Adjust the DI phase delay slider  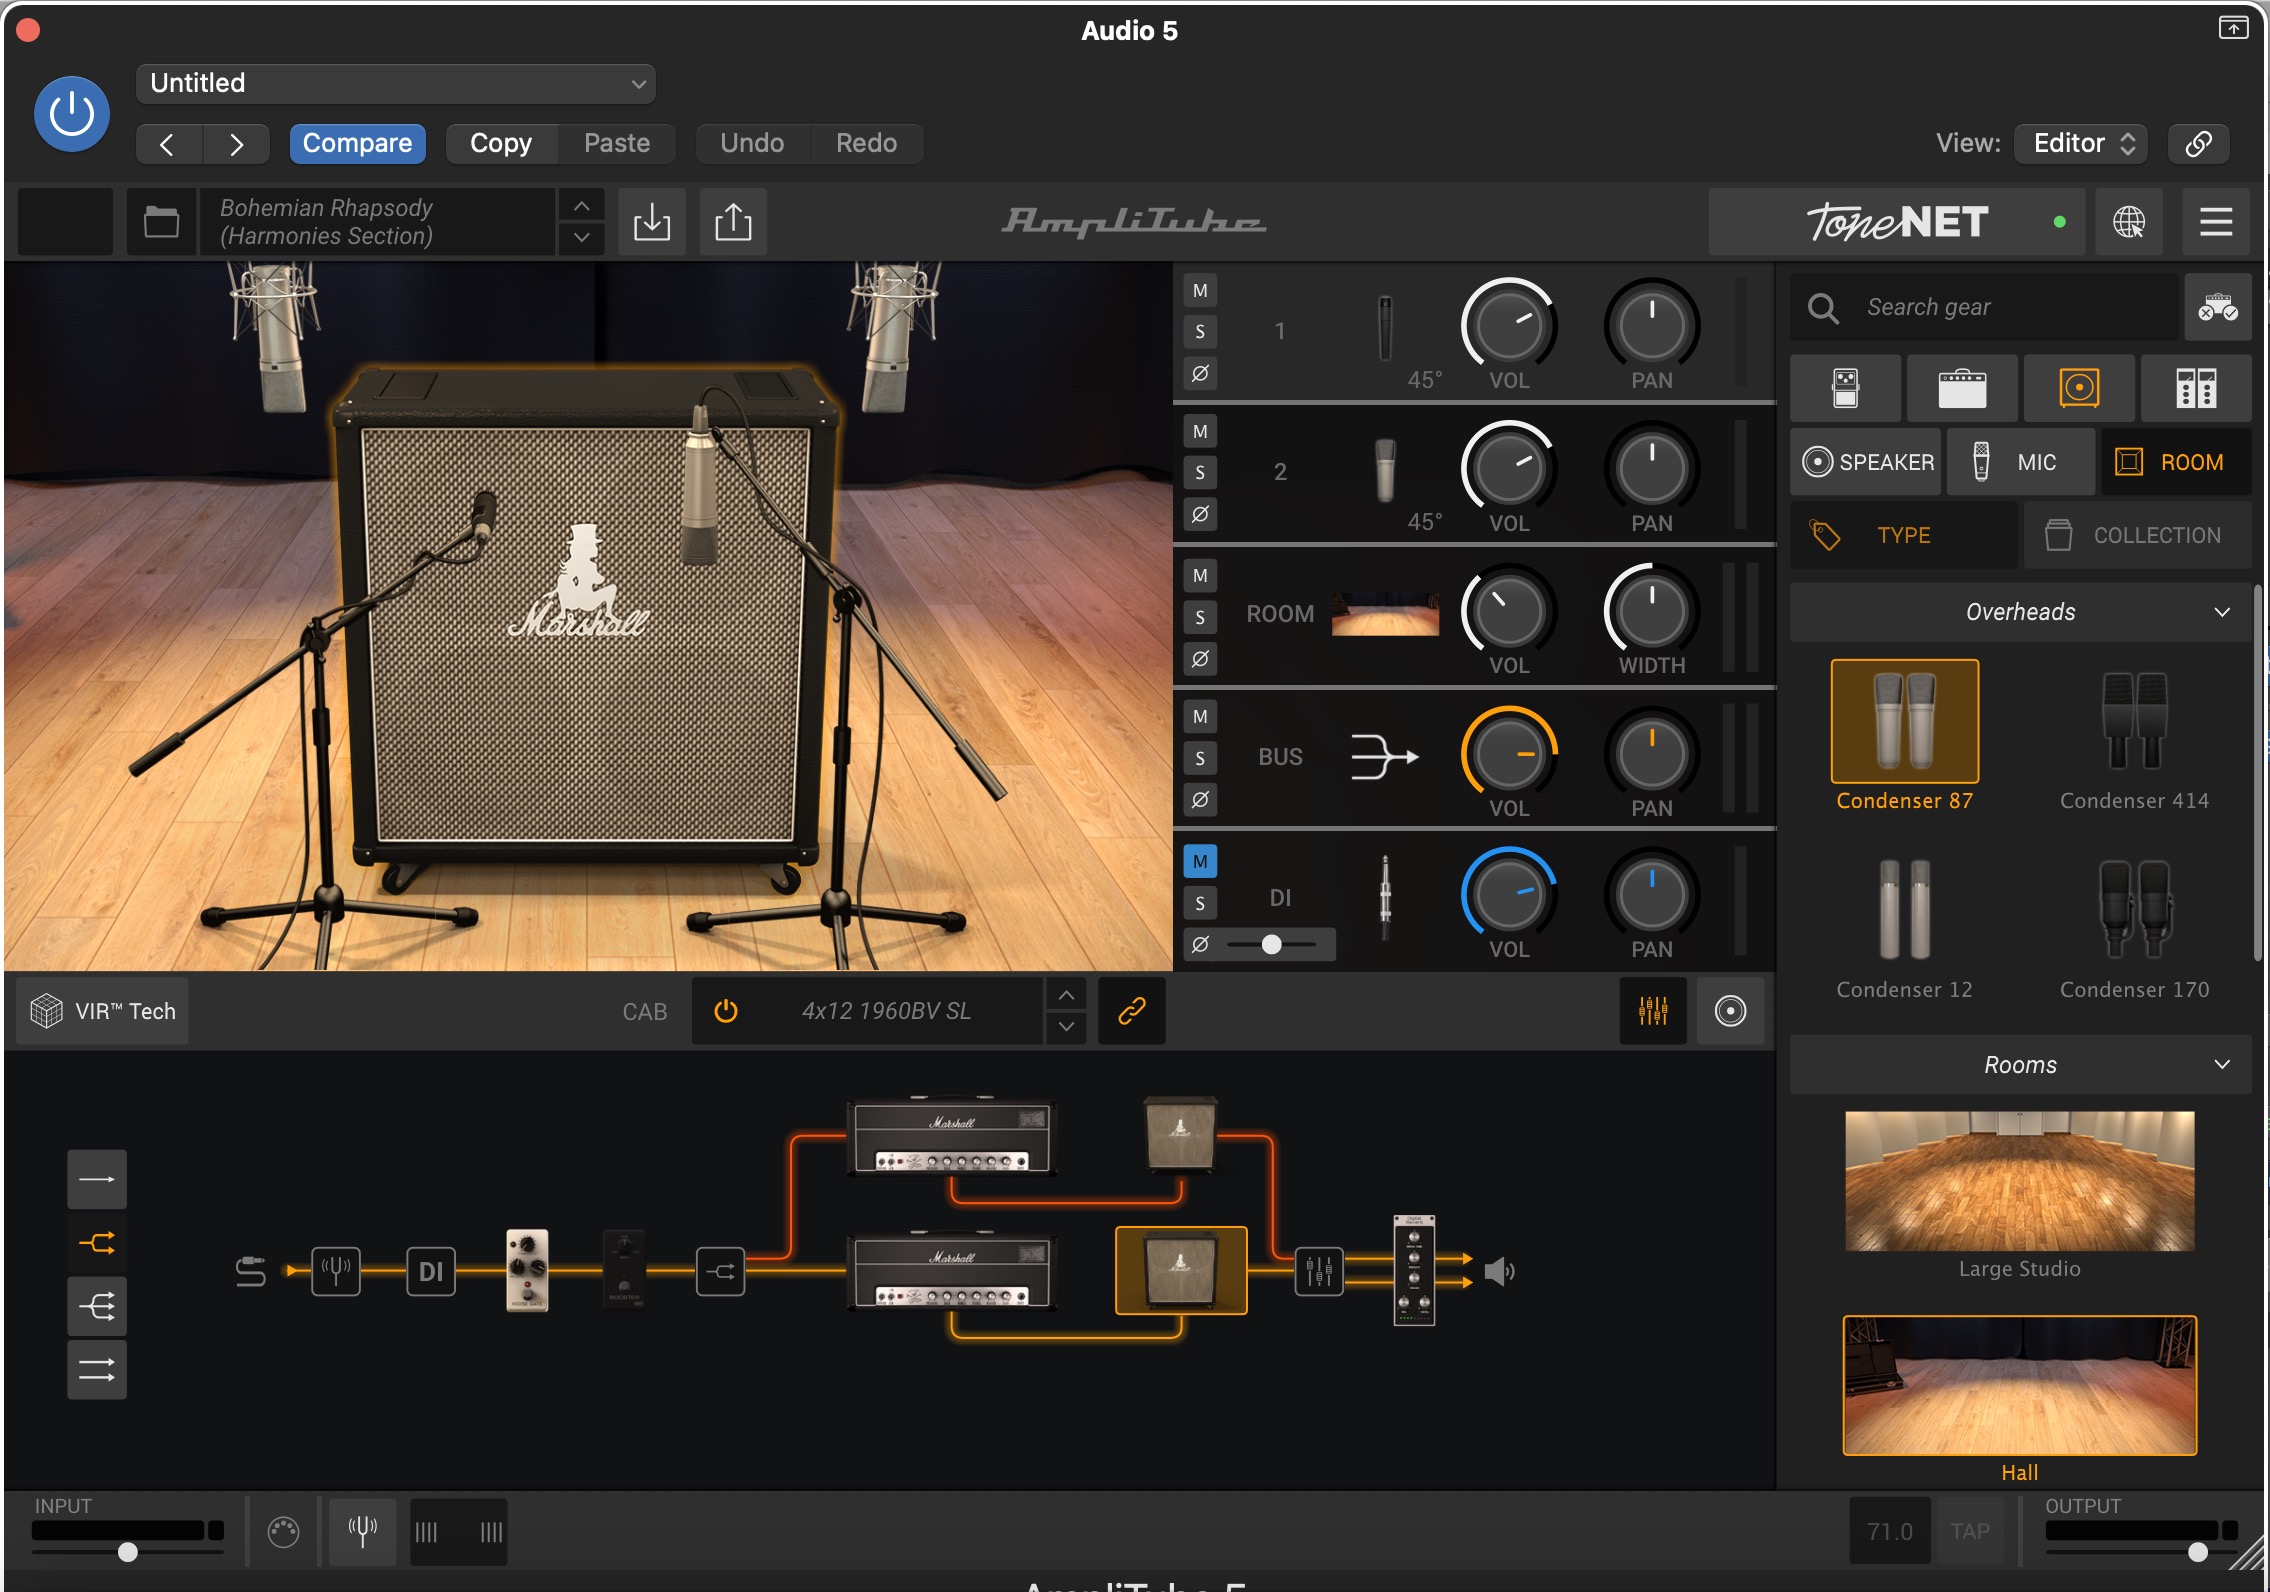click(x=1271, y=944)
